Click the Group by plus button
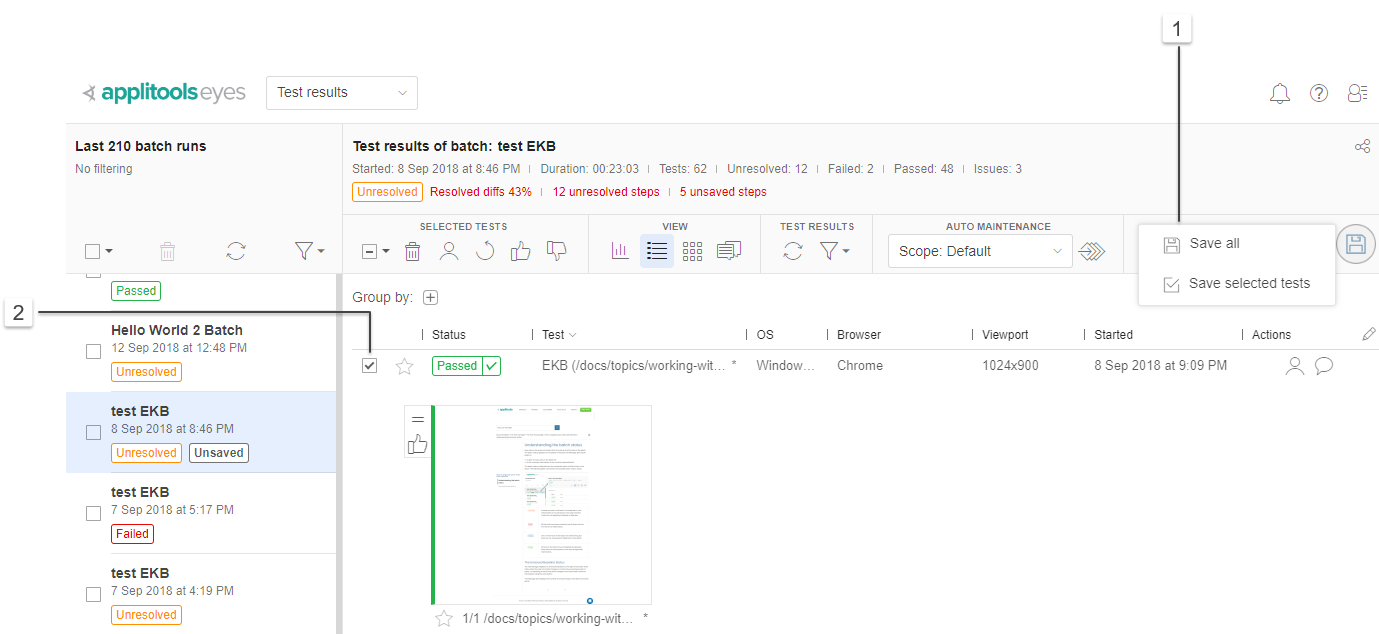The image size is (1379, 634). (x=430, y=297)
